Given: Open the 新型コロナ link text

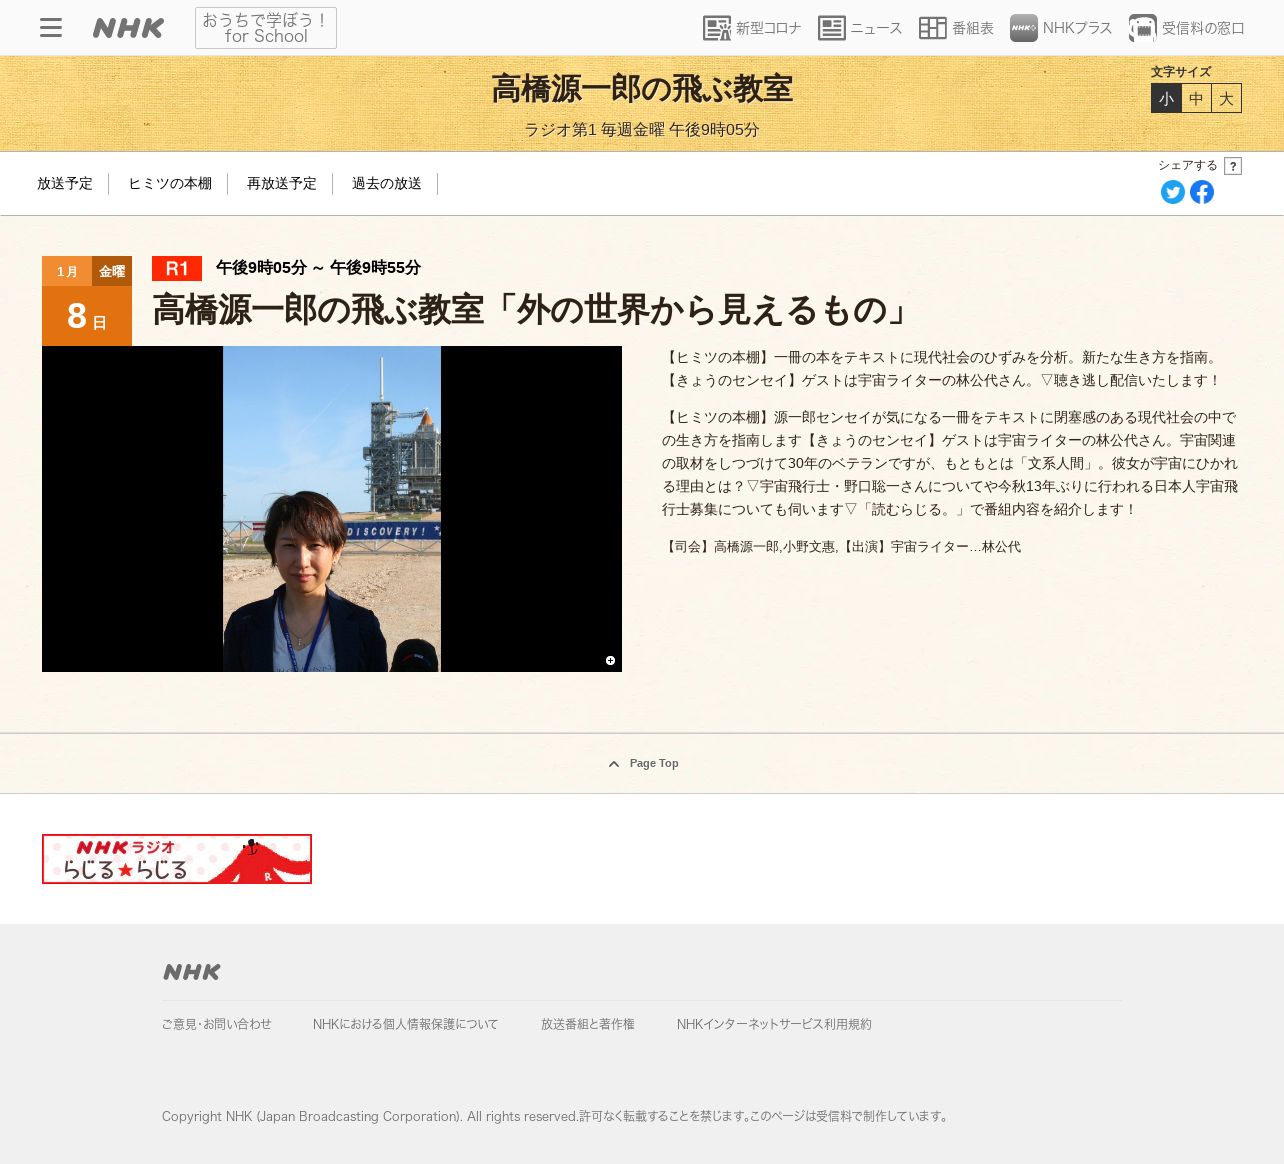Looking at the screenshot, I should tap(769, 28).
